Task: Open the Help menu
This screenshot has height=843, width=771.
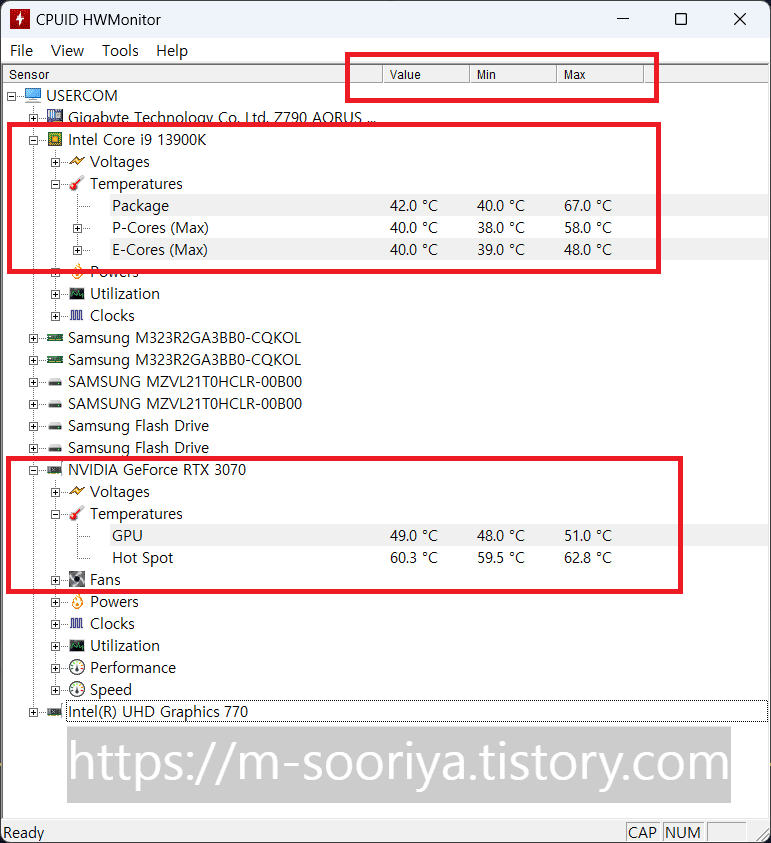Action: (x=172, y=51)
